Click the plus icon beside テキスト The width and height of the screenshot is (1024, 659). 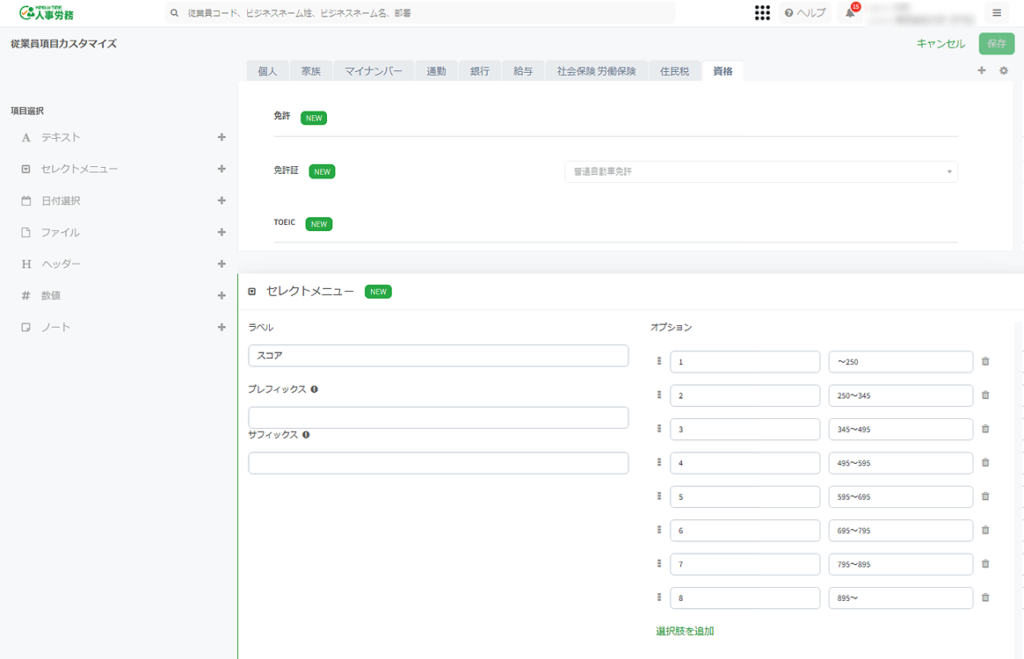[221, 137]
